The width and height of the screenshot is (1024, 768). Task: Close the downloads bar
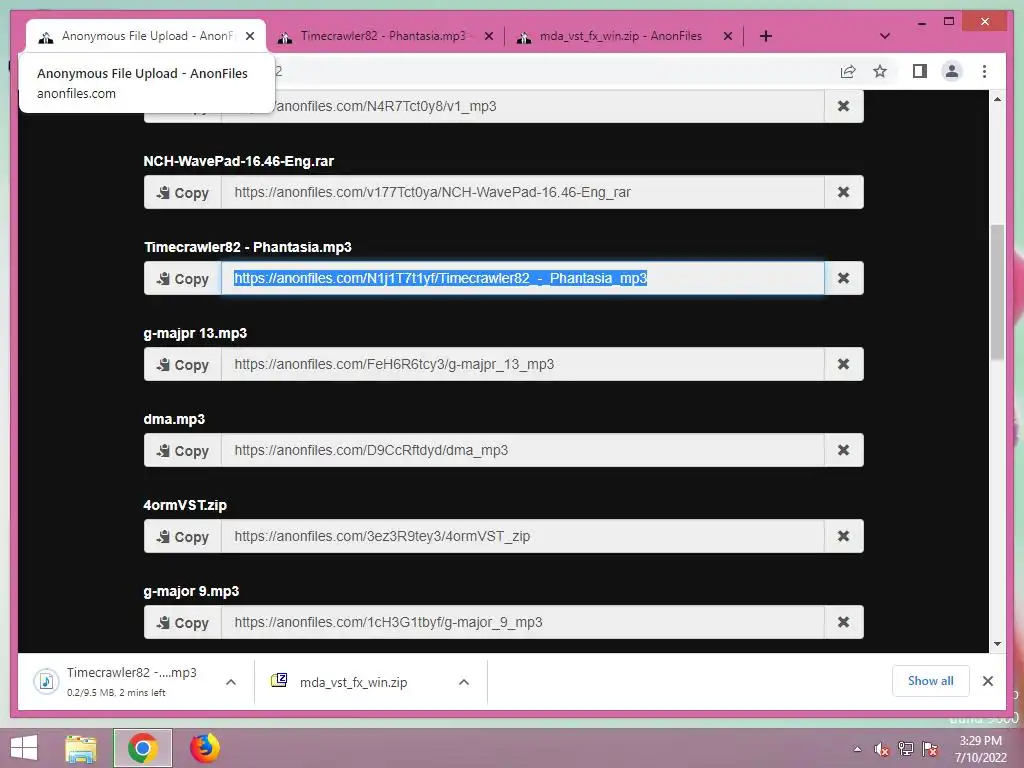point(988,681)
